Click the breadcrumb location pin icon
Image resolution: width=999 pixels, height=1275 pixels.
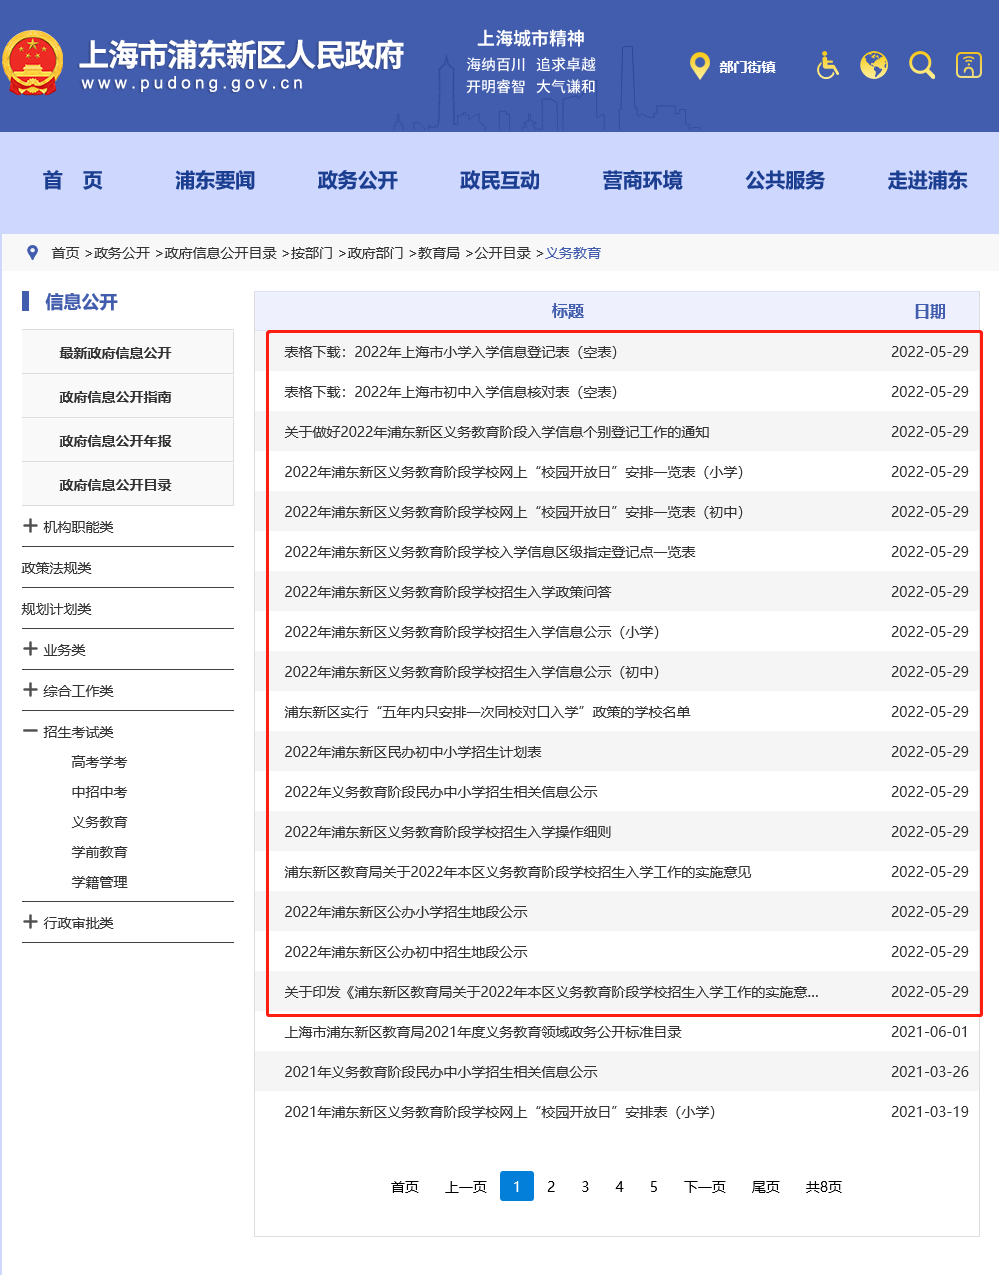33,252
